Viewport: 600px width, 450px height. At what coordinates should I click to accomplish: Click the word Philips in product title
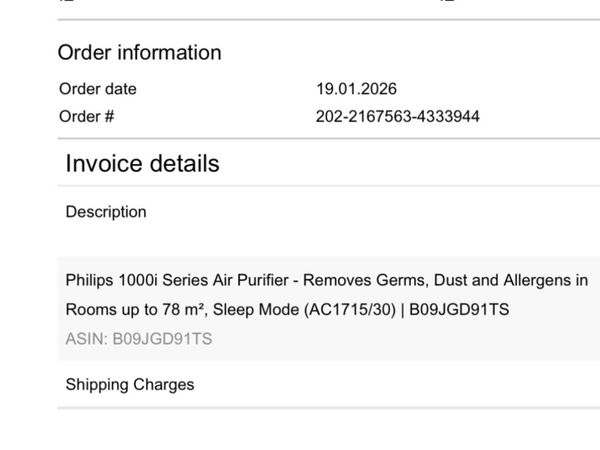click(90, 280)
